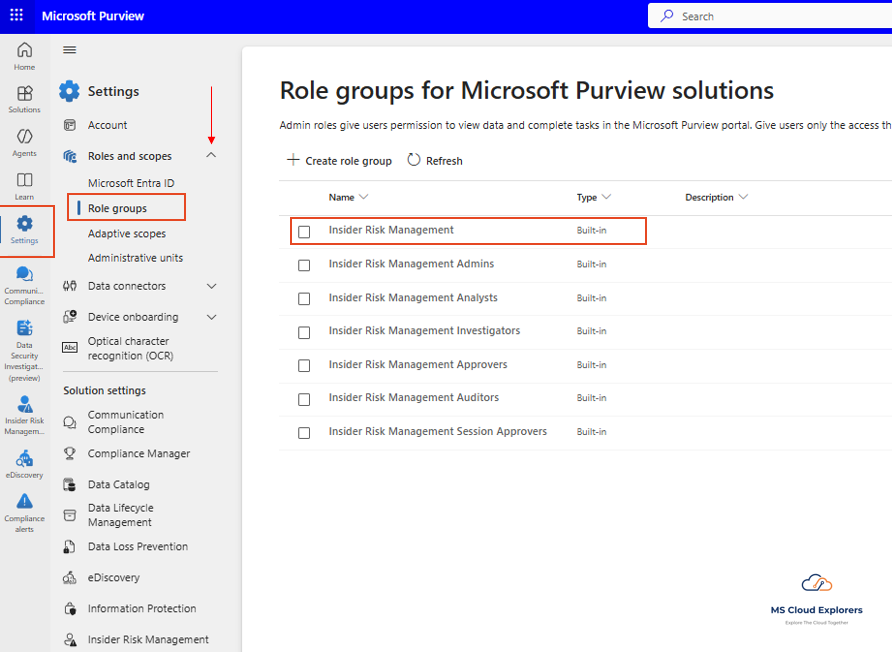Open Compliance Manager solution settings
892x652 pixels.
(139, 453)
